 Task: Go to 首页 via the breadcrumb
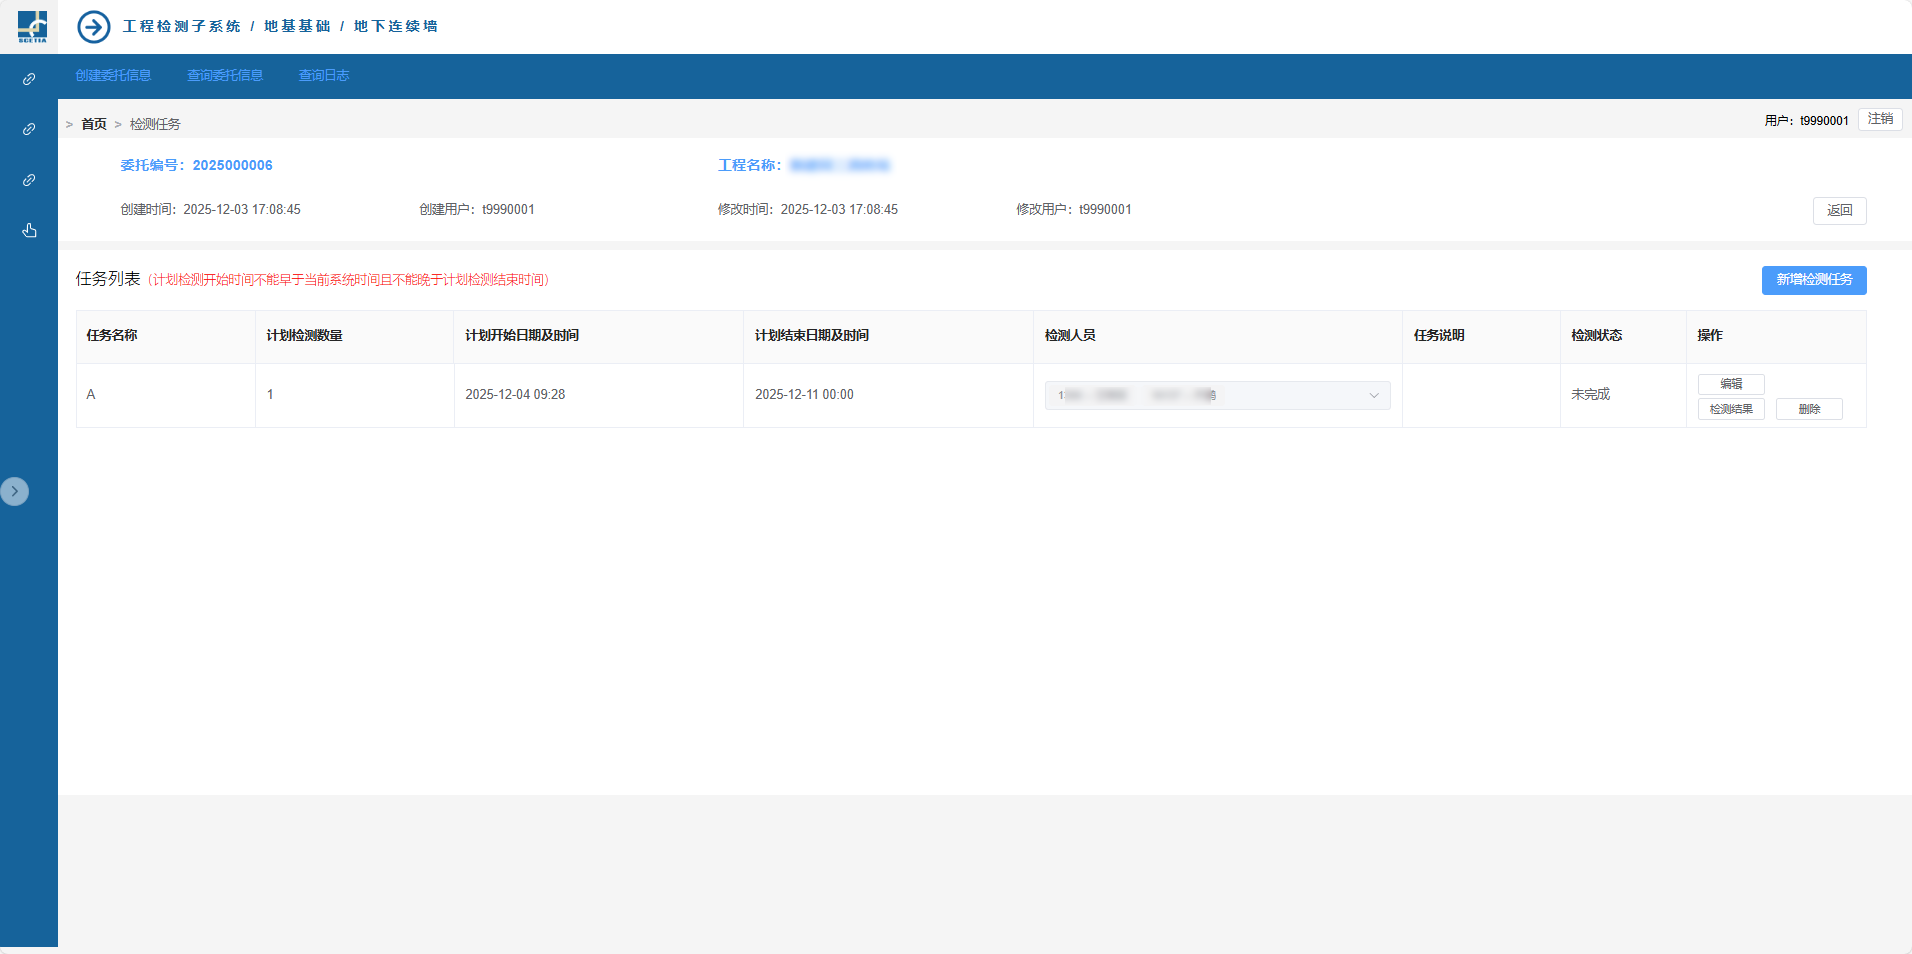coord(94,124)
